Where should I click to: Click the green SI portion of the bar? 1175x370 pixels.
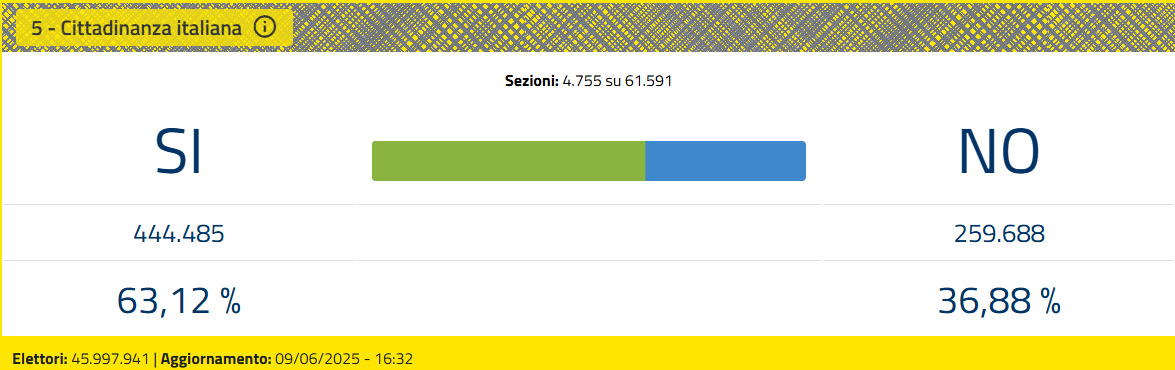[x=509, y=161]
